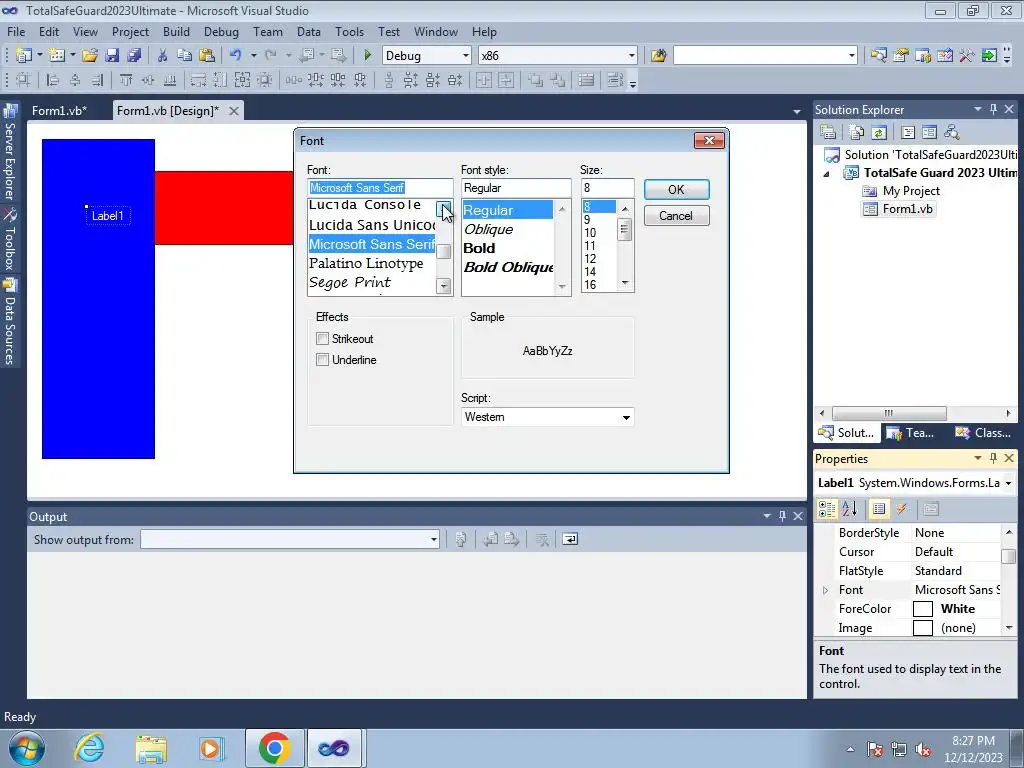The width and height of the screenshot is (1024, 768).
Task: Select Lucida Console in the Font list
Action: pyautogui.click(x=365, y=205)
